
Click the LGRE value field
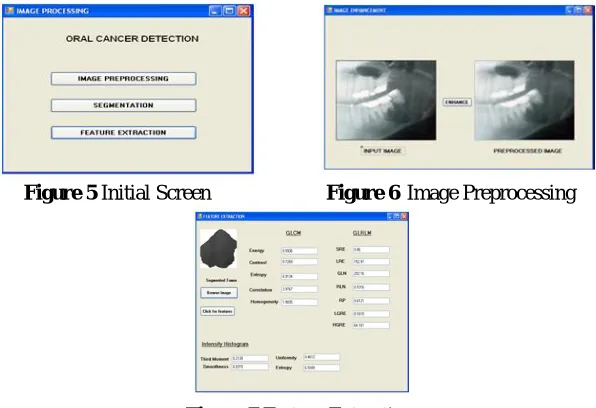(x=371, y=314)
